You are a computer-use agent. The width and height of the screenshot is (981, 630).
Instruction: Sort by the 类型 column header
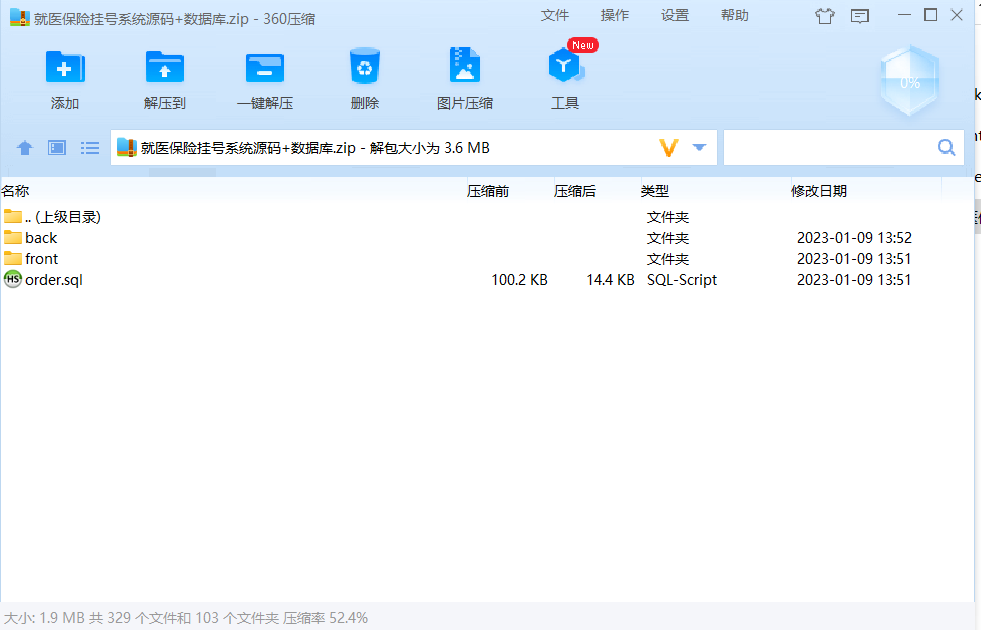[714, 191]
